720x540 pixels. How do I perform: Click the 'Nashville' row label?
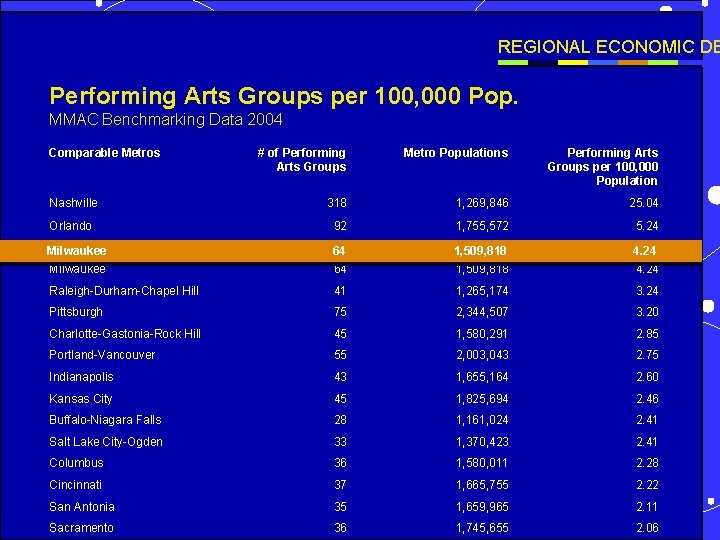[73, 203]
